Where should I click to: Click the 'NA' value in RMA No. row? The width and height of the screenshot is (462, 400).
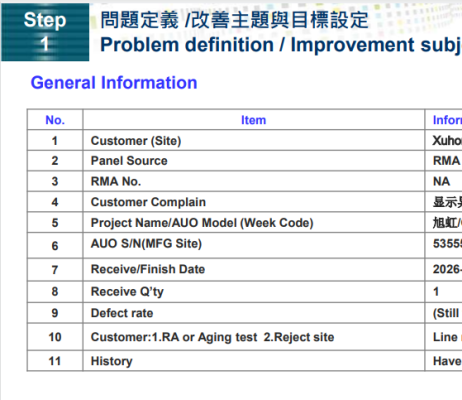point(441,181)
